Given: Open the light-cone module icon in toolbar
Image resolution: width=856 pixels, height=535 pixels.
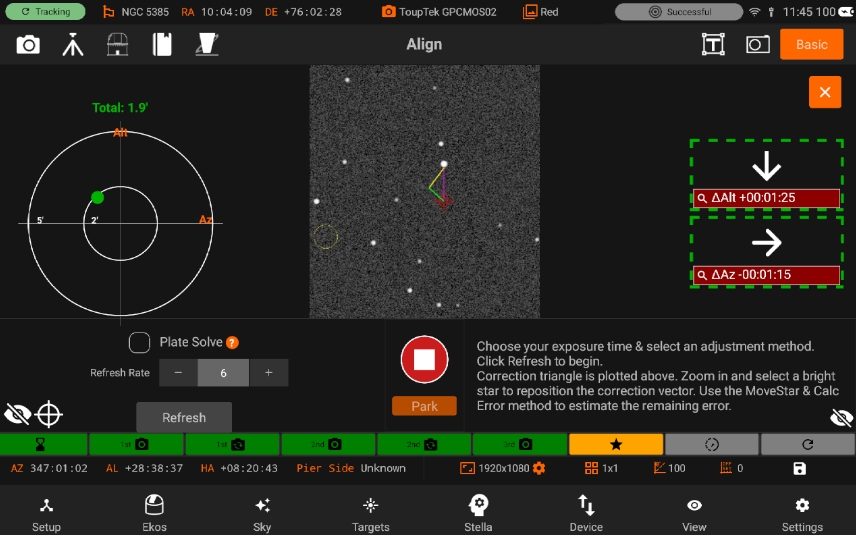Looking at the screenshot, I should click(207, 44).
